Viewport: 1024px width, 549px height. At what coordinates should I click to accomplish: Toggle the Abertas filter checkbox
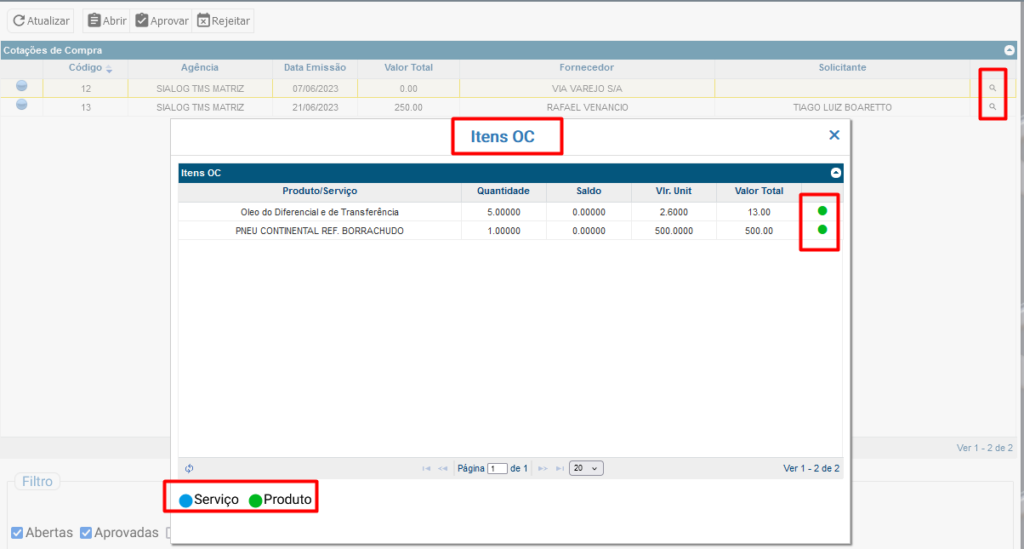pos(17,532)
